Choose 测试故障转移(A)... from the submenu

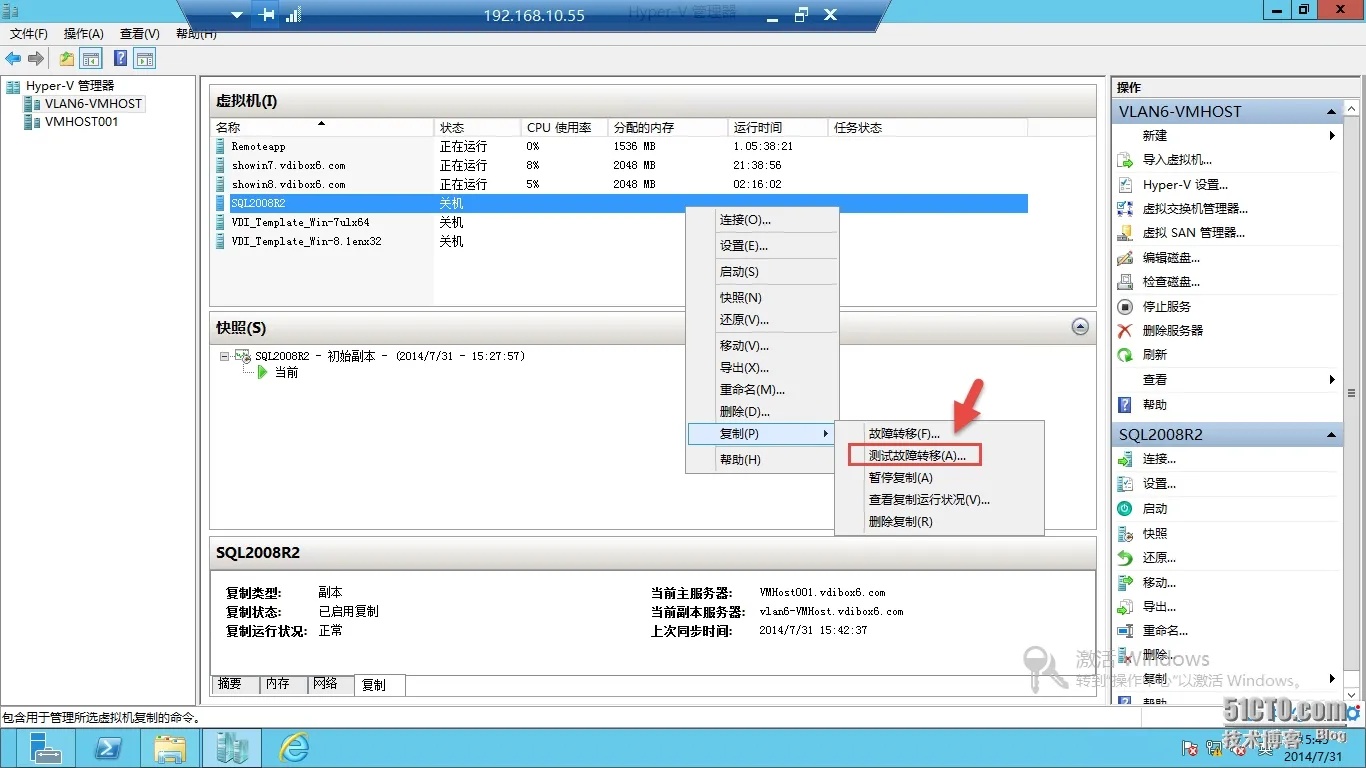click(916, 456)
